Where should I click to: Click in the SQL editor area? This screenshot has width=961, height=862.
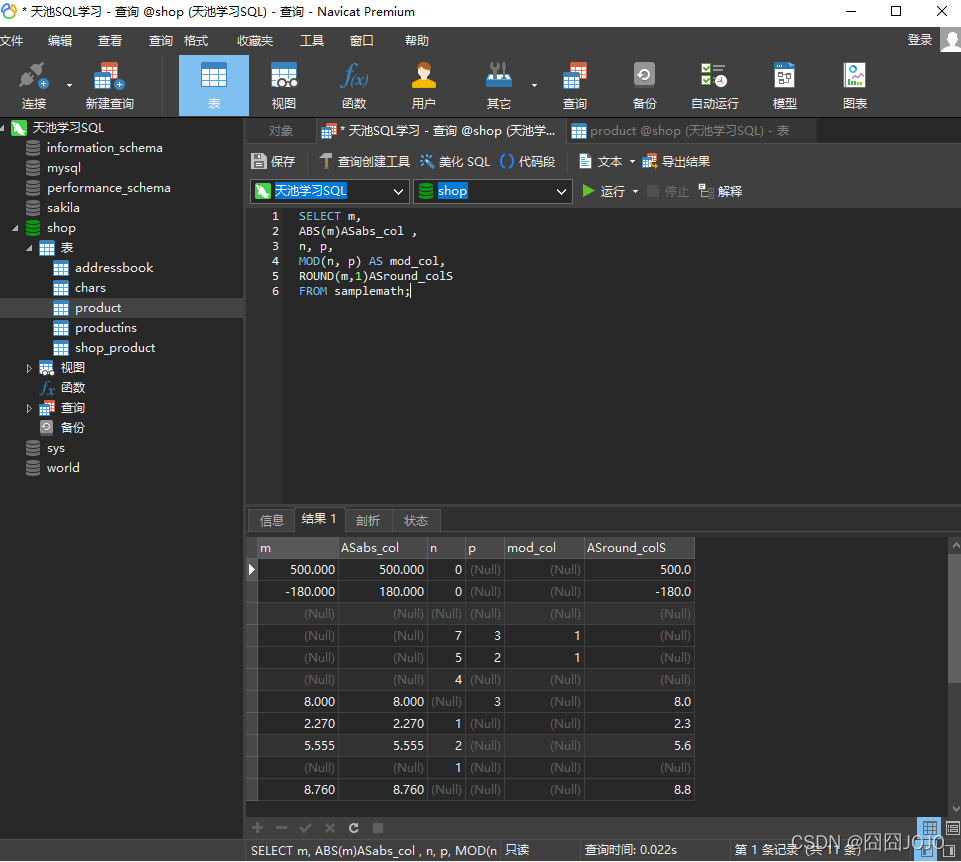click(x=621, y=356)
